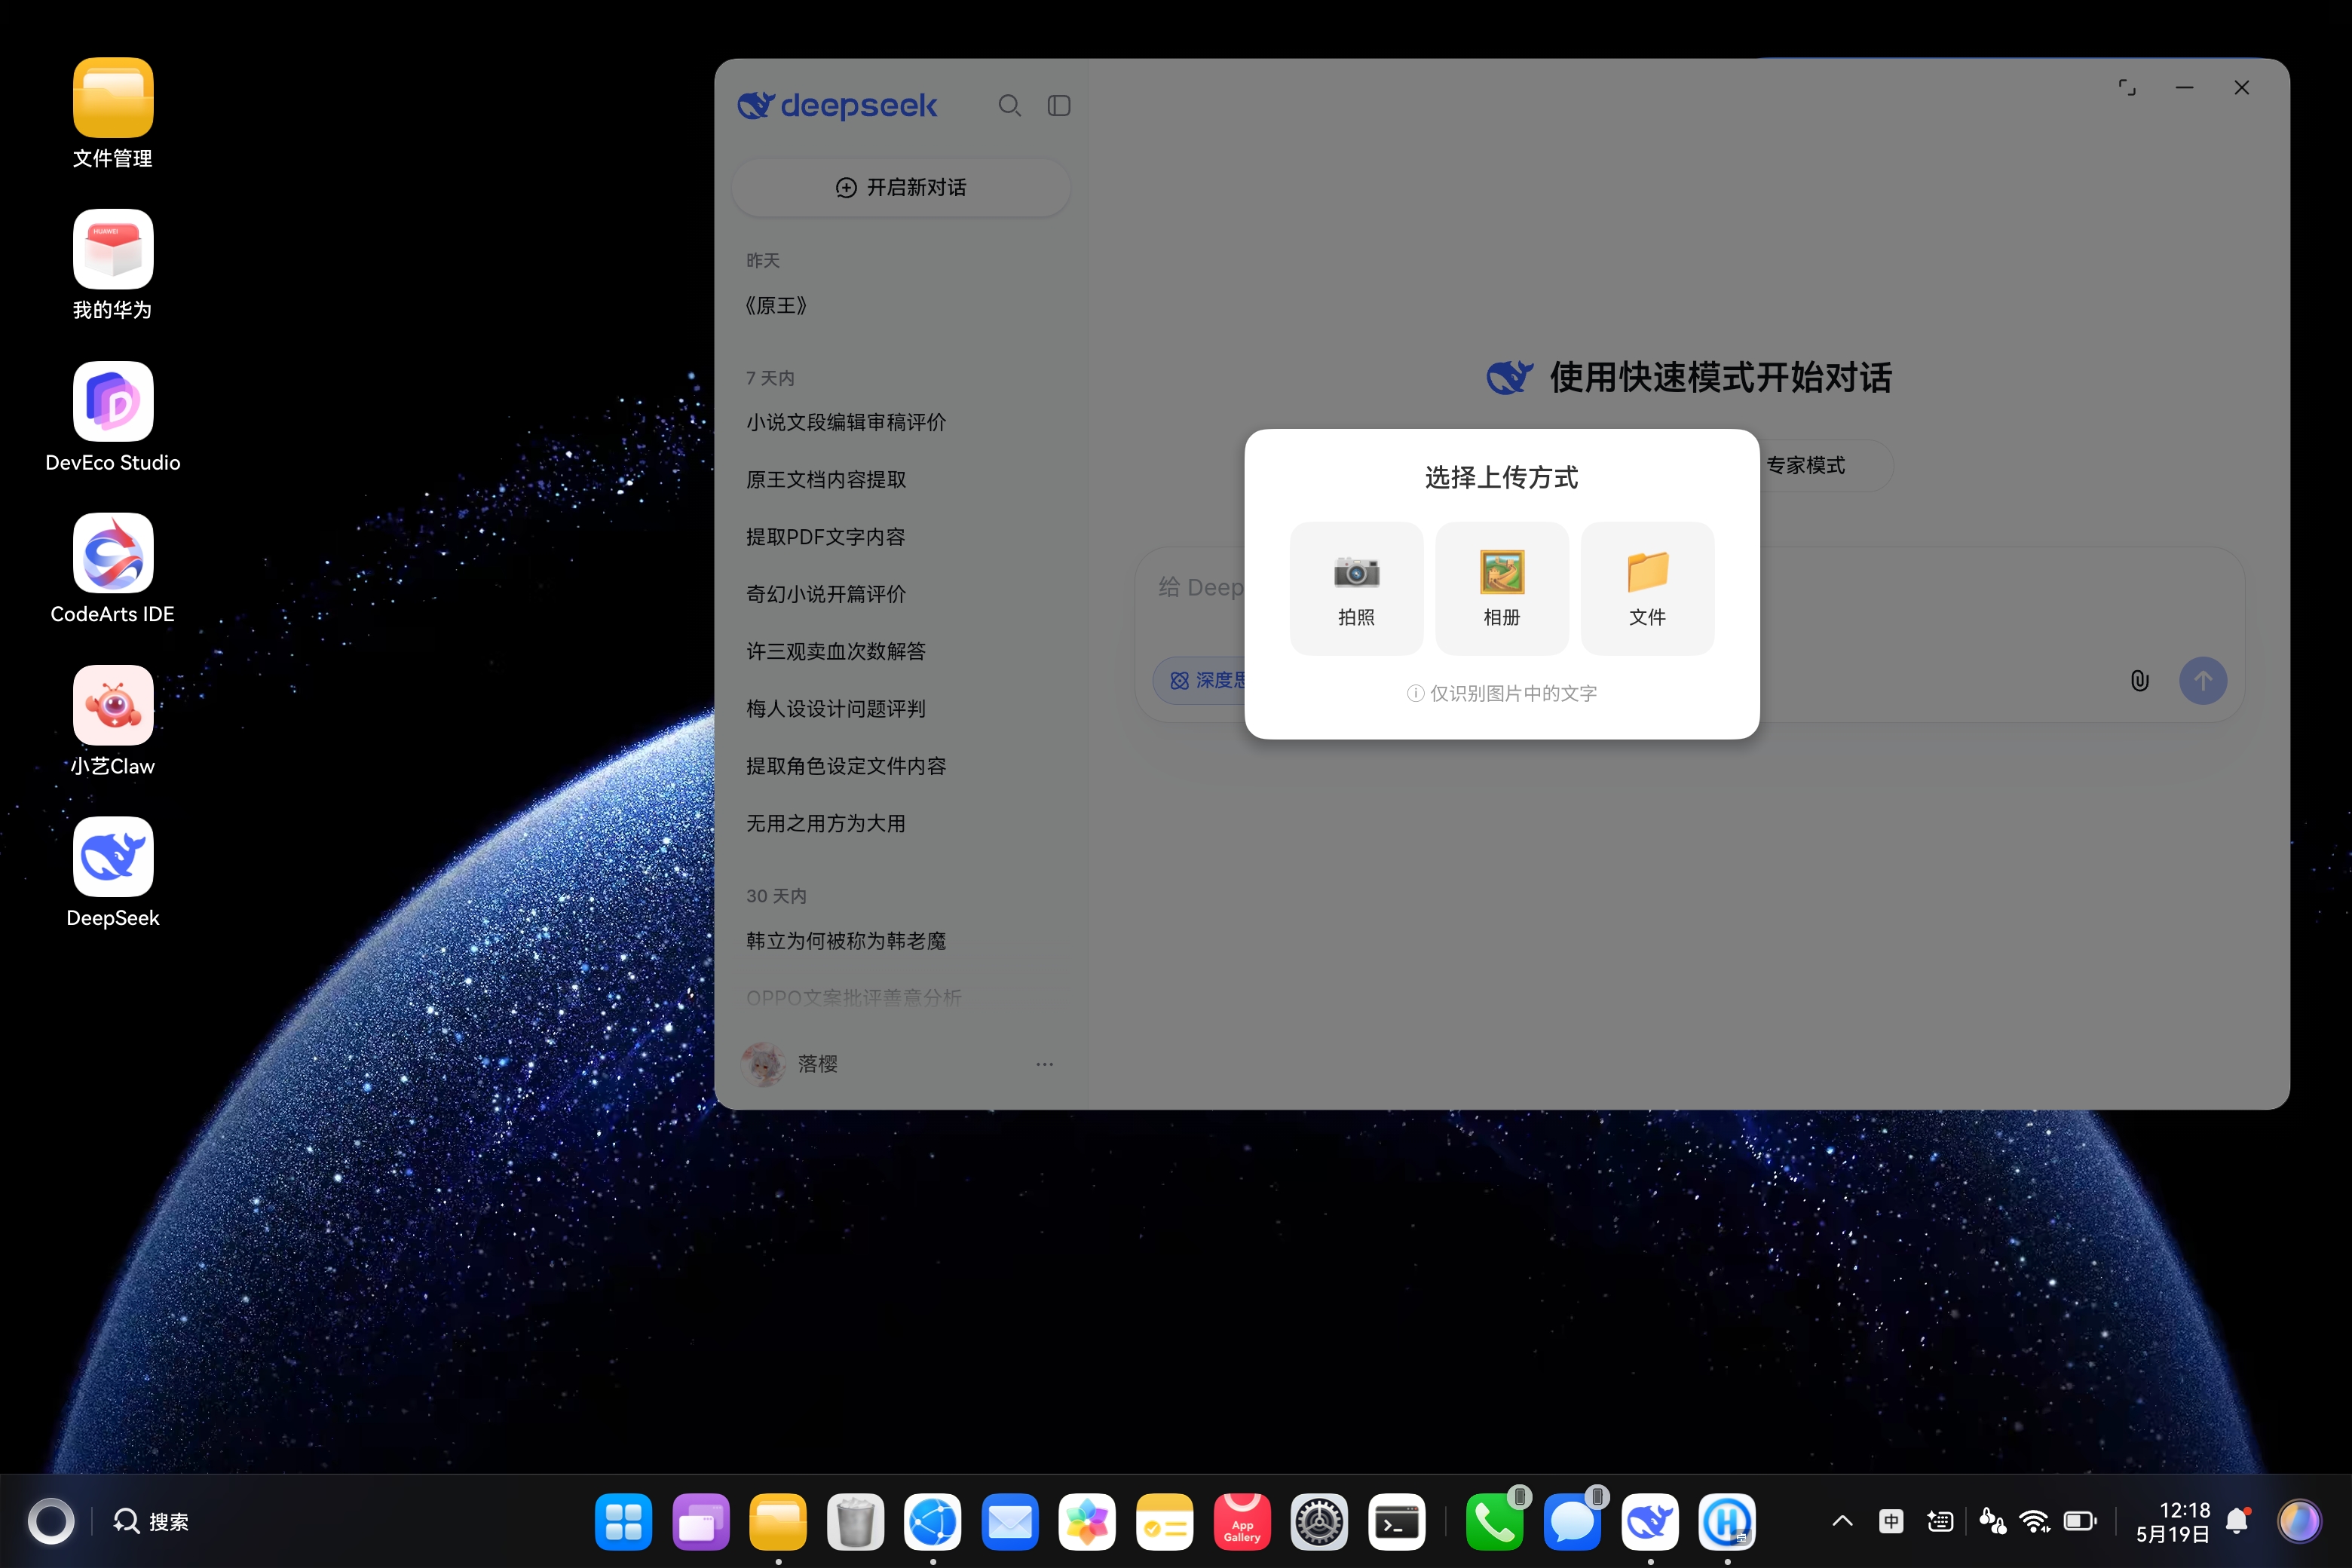The width and height of the screenshot is (2352, 1568).
Task: Click the deepseek logo in sidebar
Action: pyautogui.click(x=837, y=105)
